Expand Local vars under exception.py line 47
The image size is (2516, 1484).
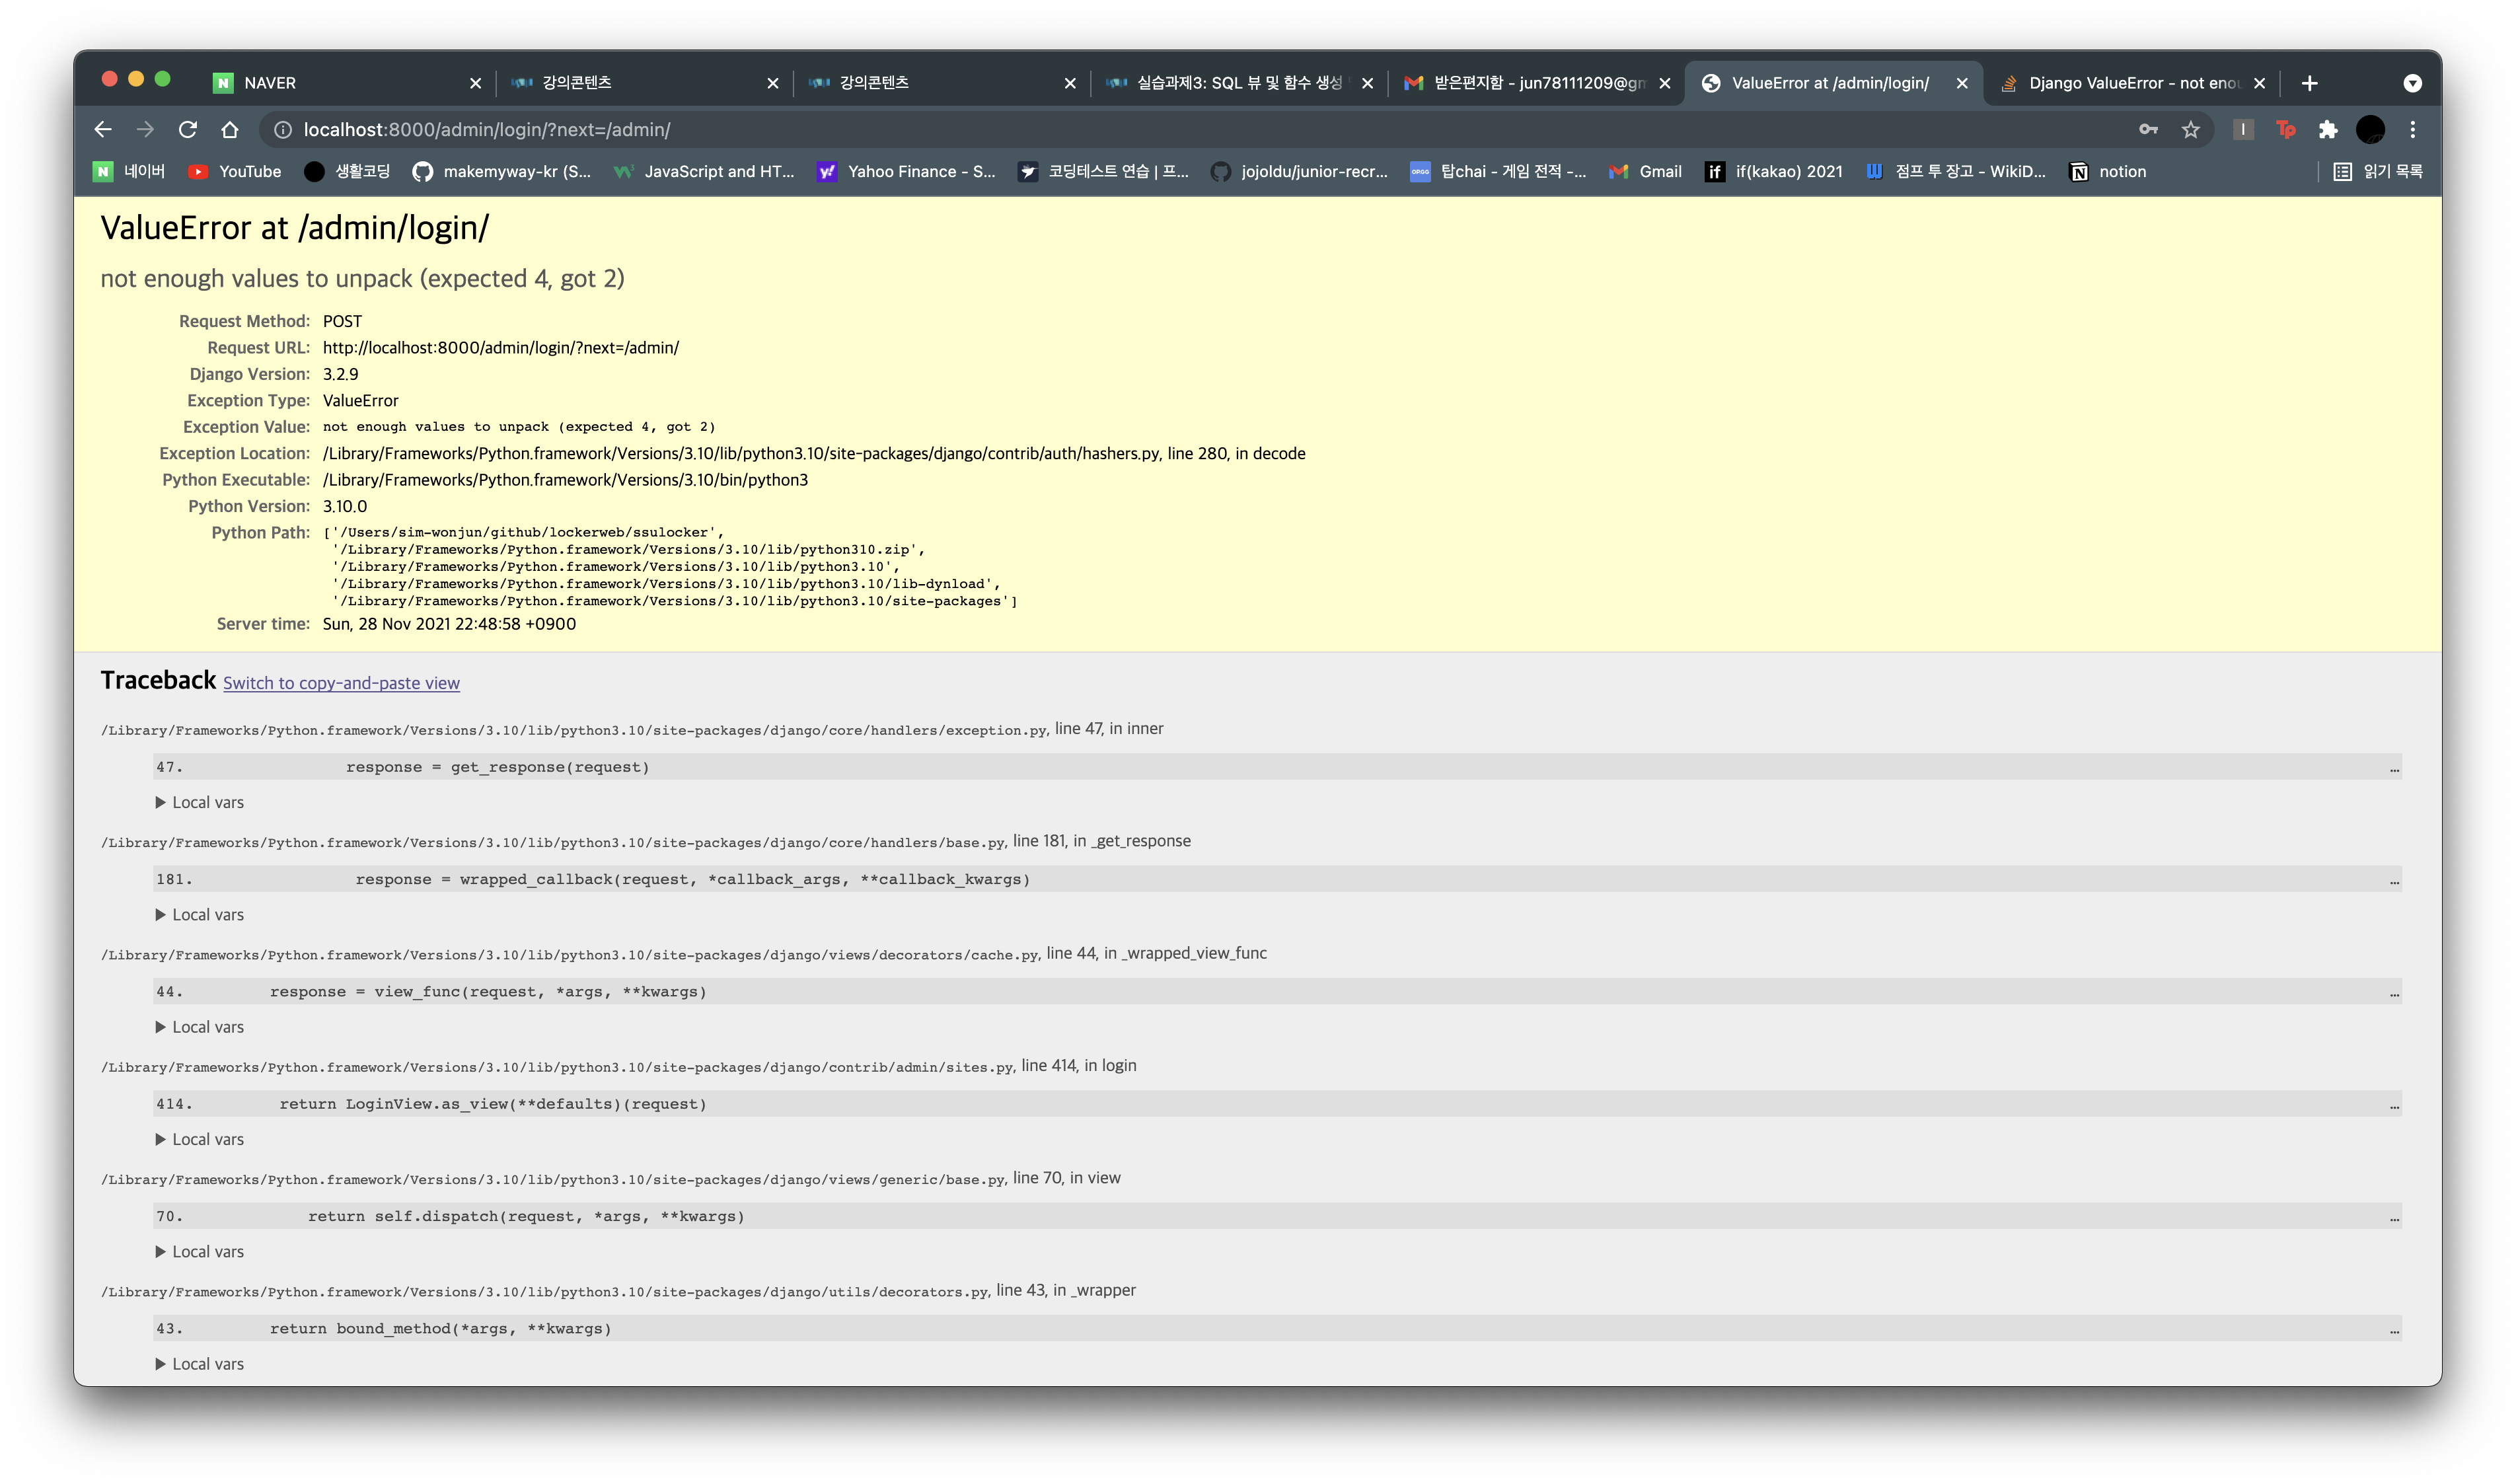pos(200,803)
